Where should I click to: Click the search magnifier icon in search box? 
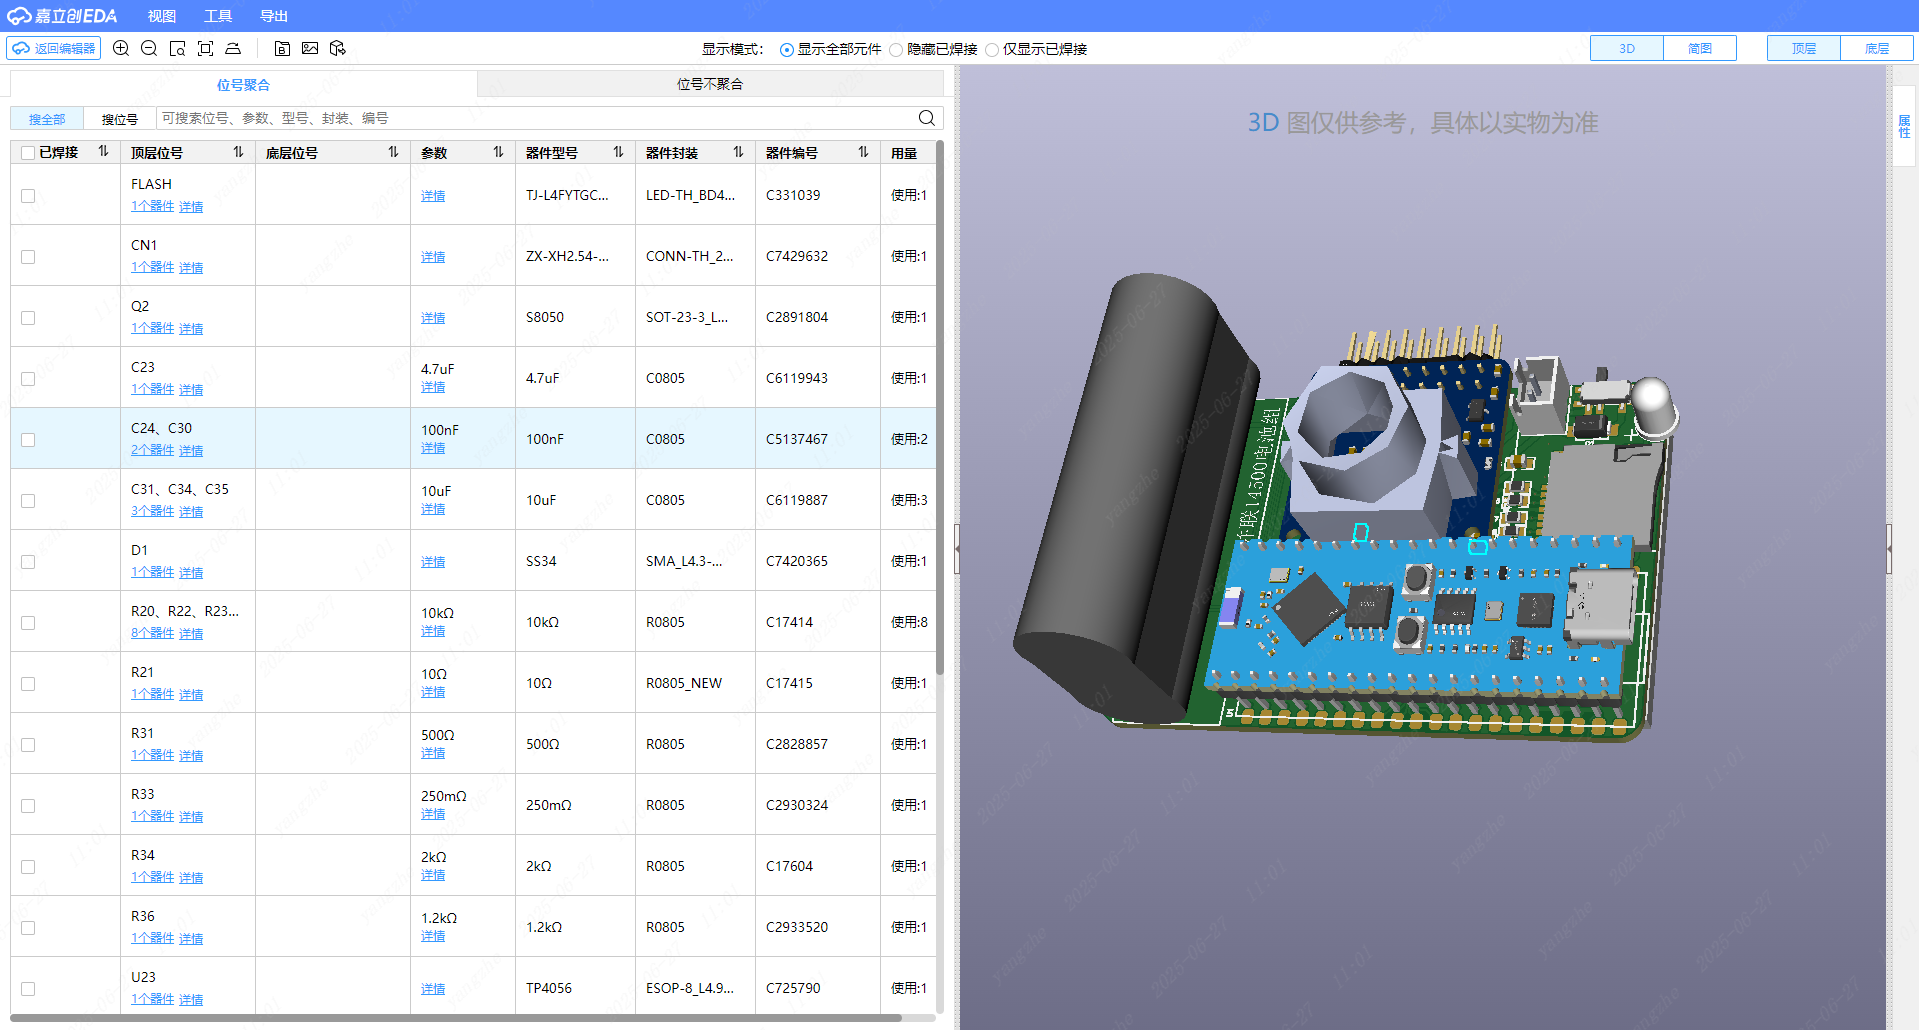click(x=927, y=118)
